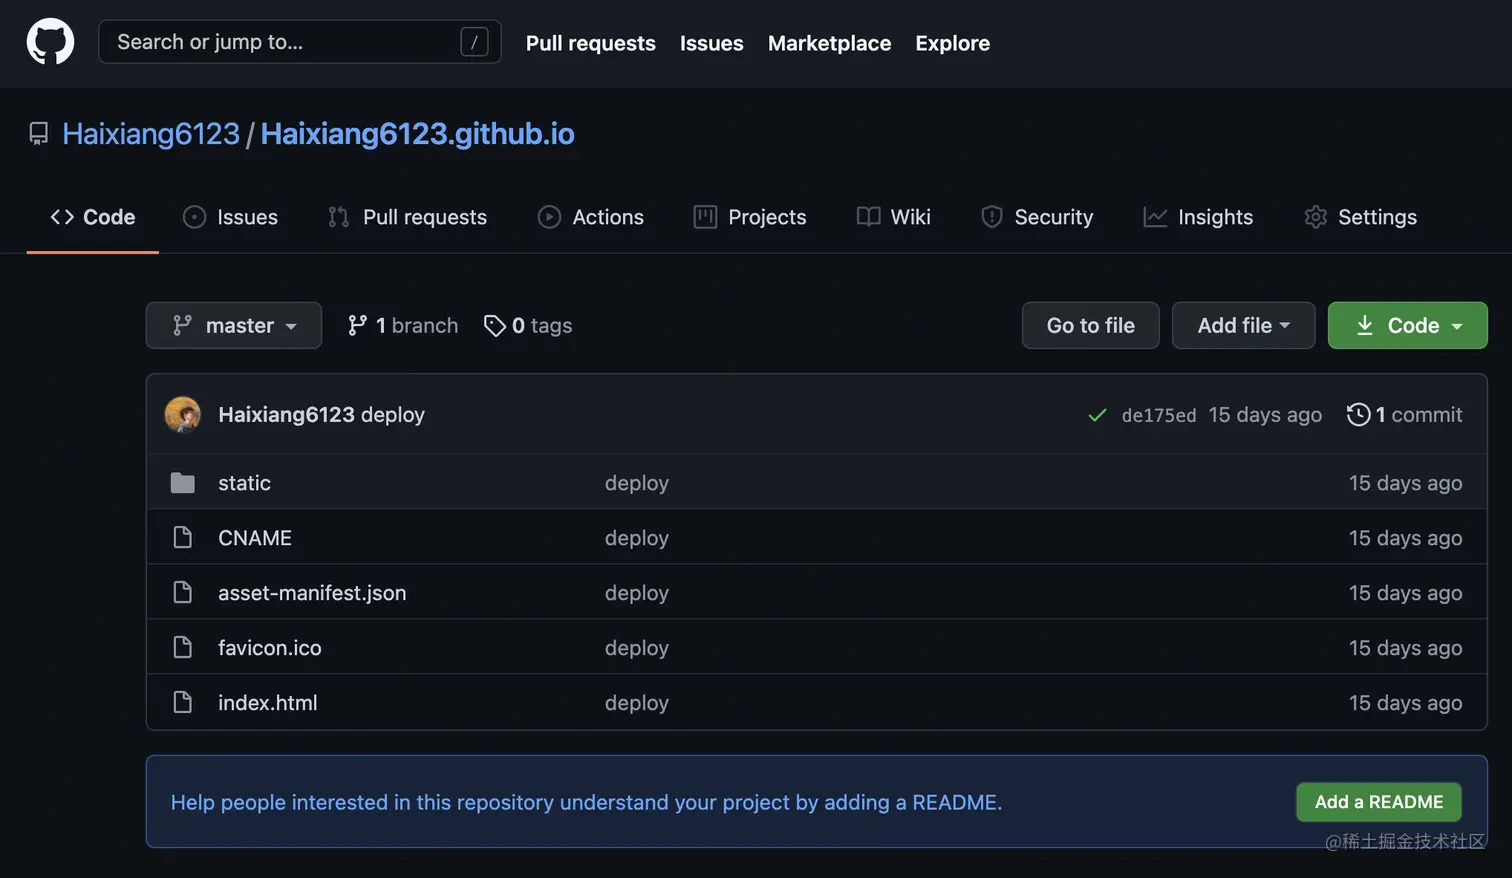The height and width of the screenshot is (878, 1512).
Task: Click the green commit status checkmark
Action: click(x=1097, y=415)
